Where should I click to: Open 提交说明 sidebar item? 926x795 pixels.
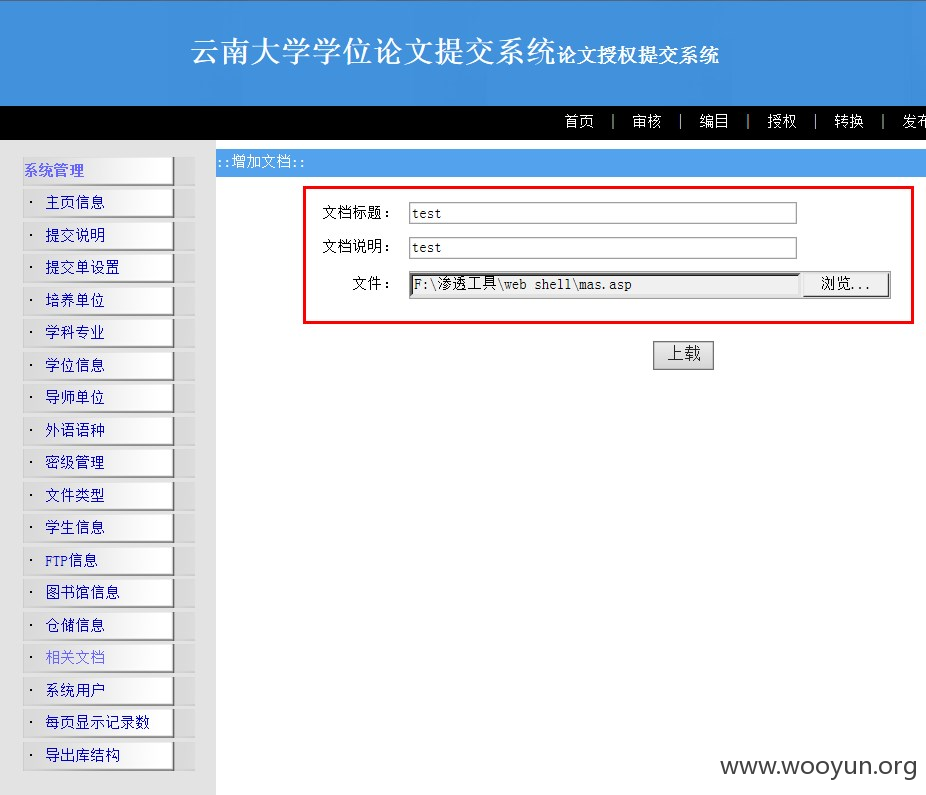coord(75,235)
